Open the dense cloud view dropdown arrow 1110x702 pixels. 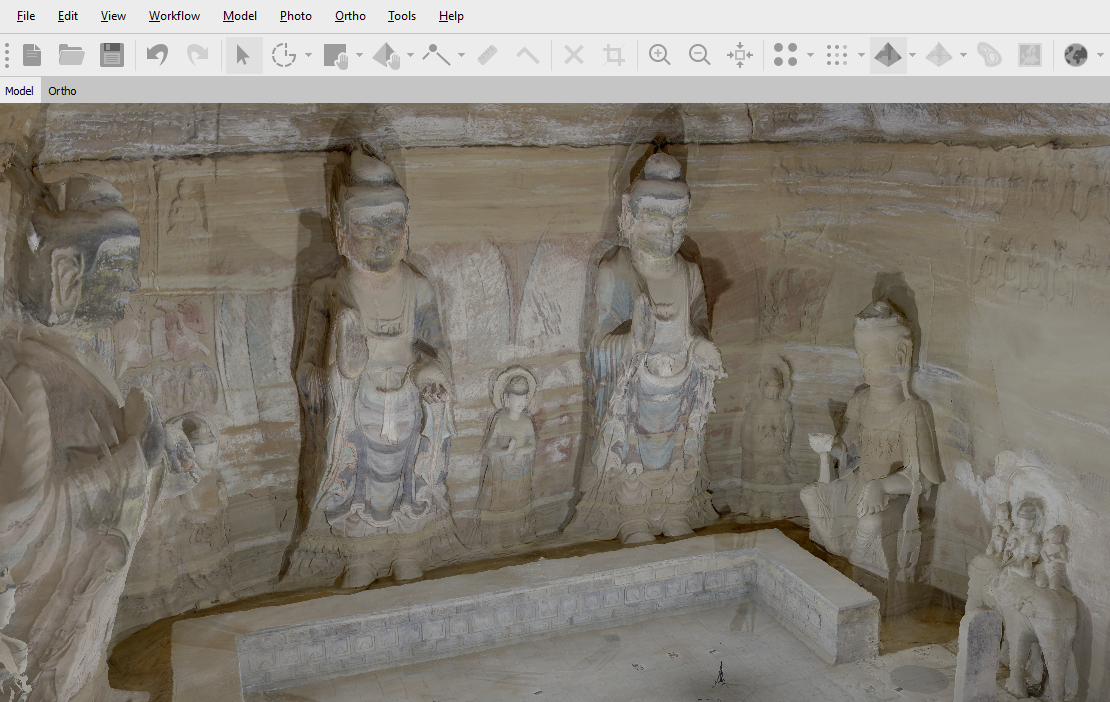pos(862,55)
